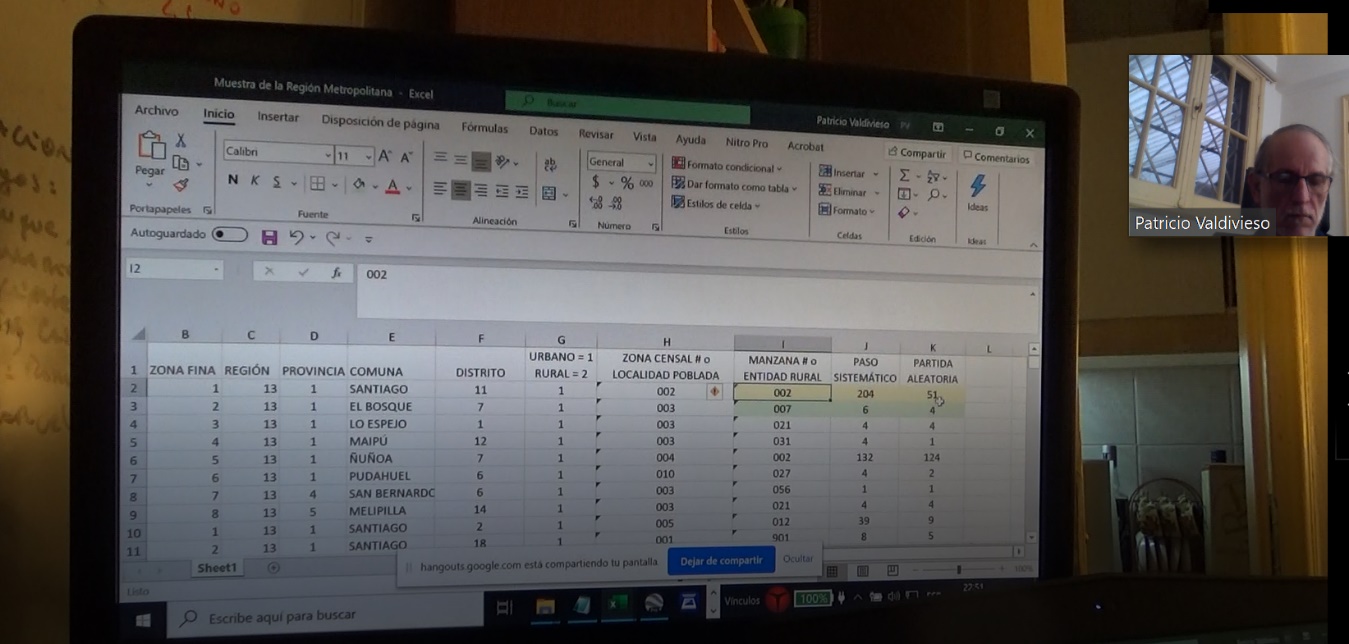Screen dimensions: 1349x644
Task: Click the AutoSum sigma icon
Action: click(906, 175)
